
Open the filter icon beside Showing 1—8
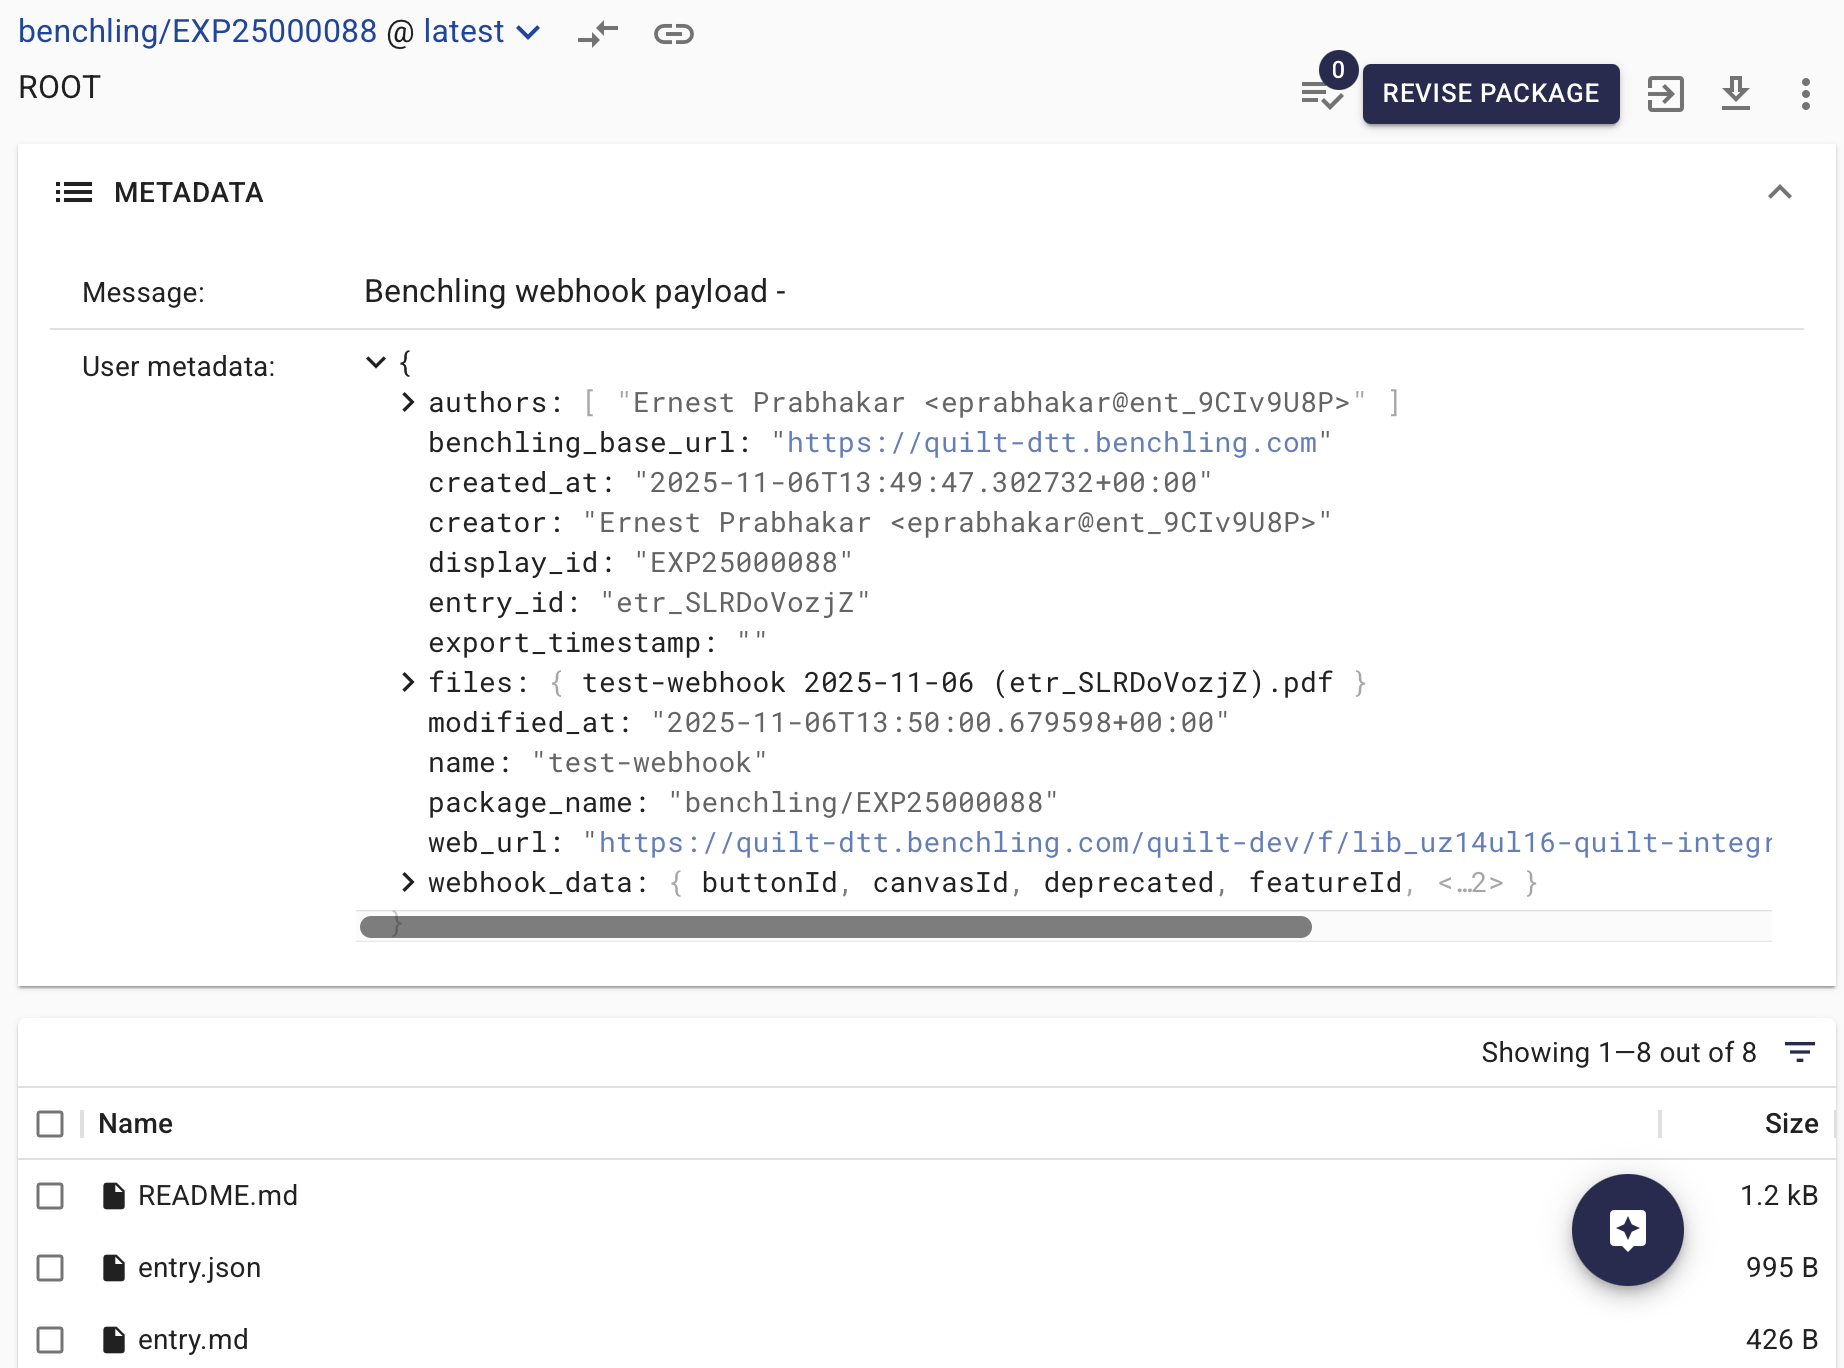click(1800, 1052)
